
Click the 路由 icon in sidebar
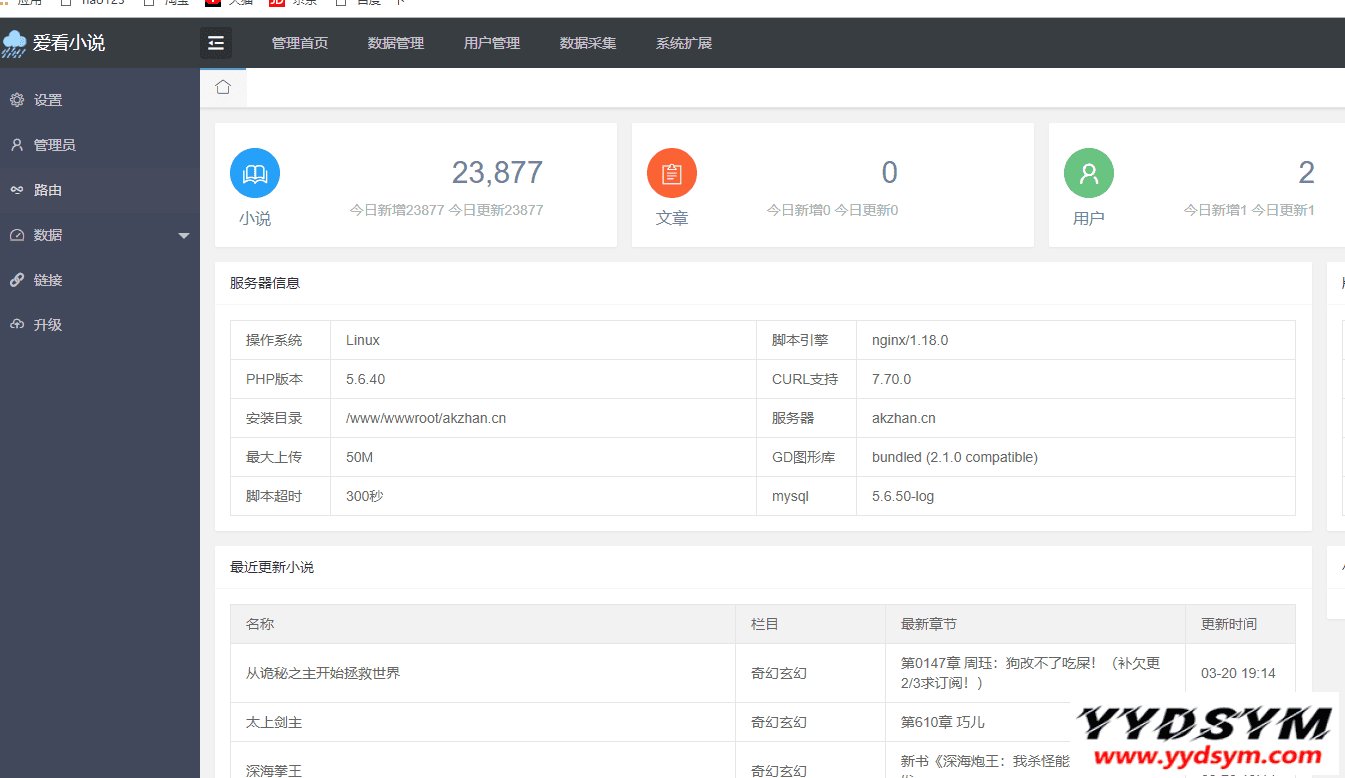coord(17,190)
